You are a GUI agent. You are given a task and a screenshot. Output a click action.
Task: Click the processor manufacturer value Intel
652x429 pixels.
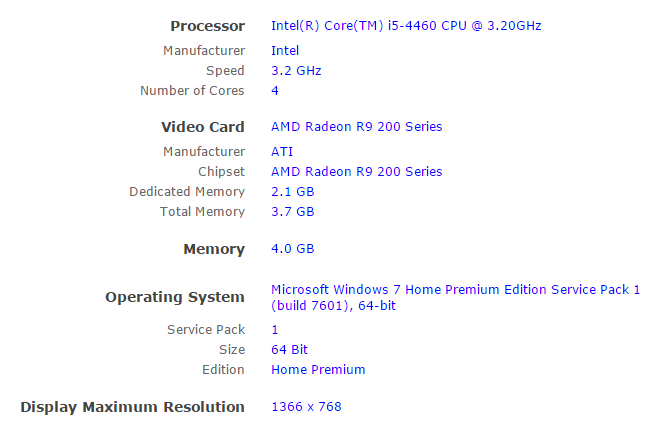(x=285, y=50)
